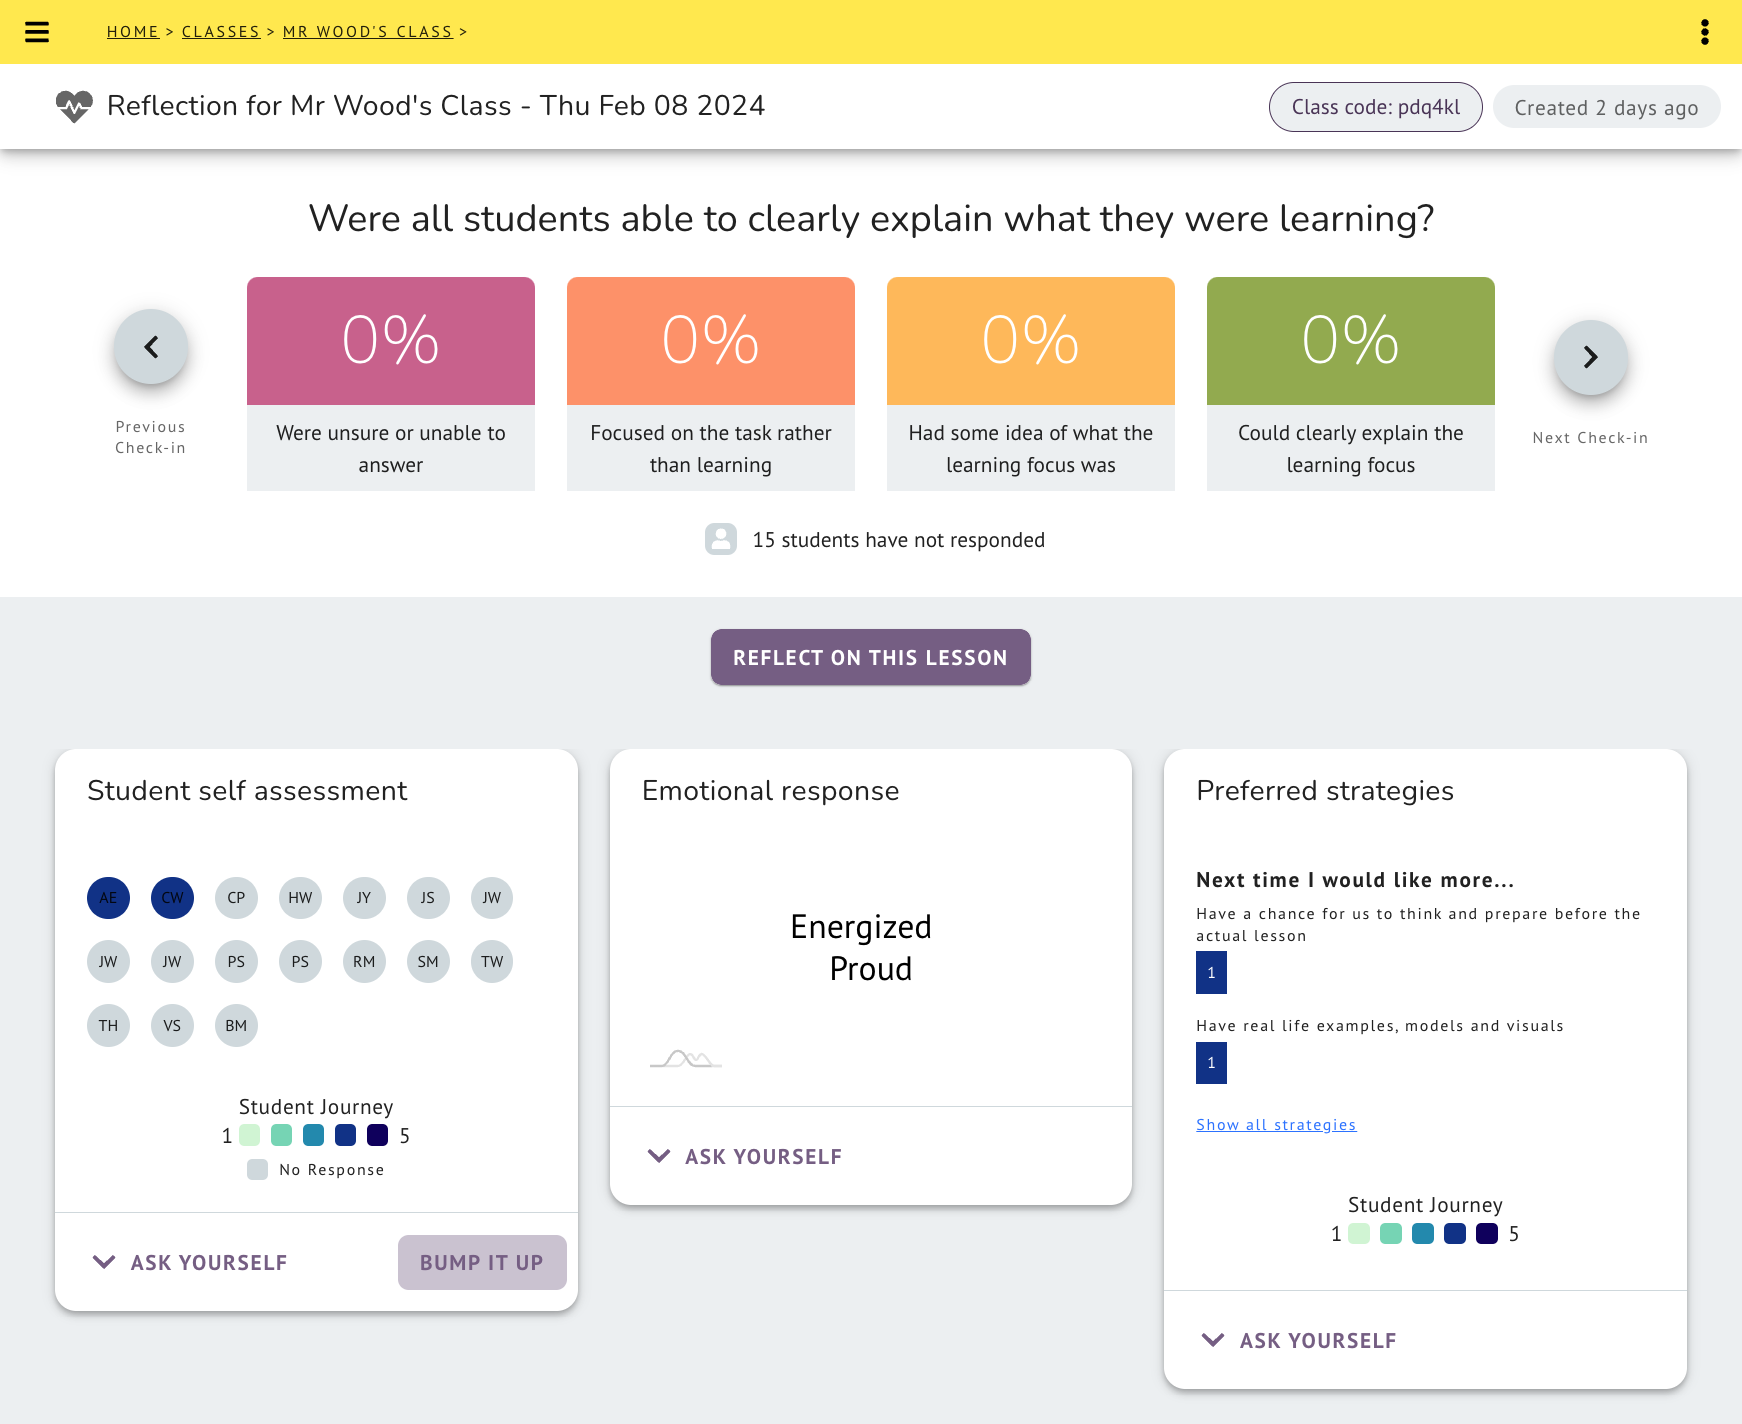
Task: Select student avatar VS
Action: tap(172, 1026)
